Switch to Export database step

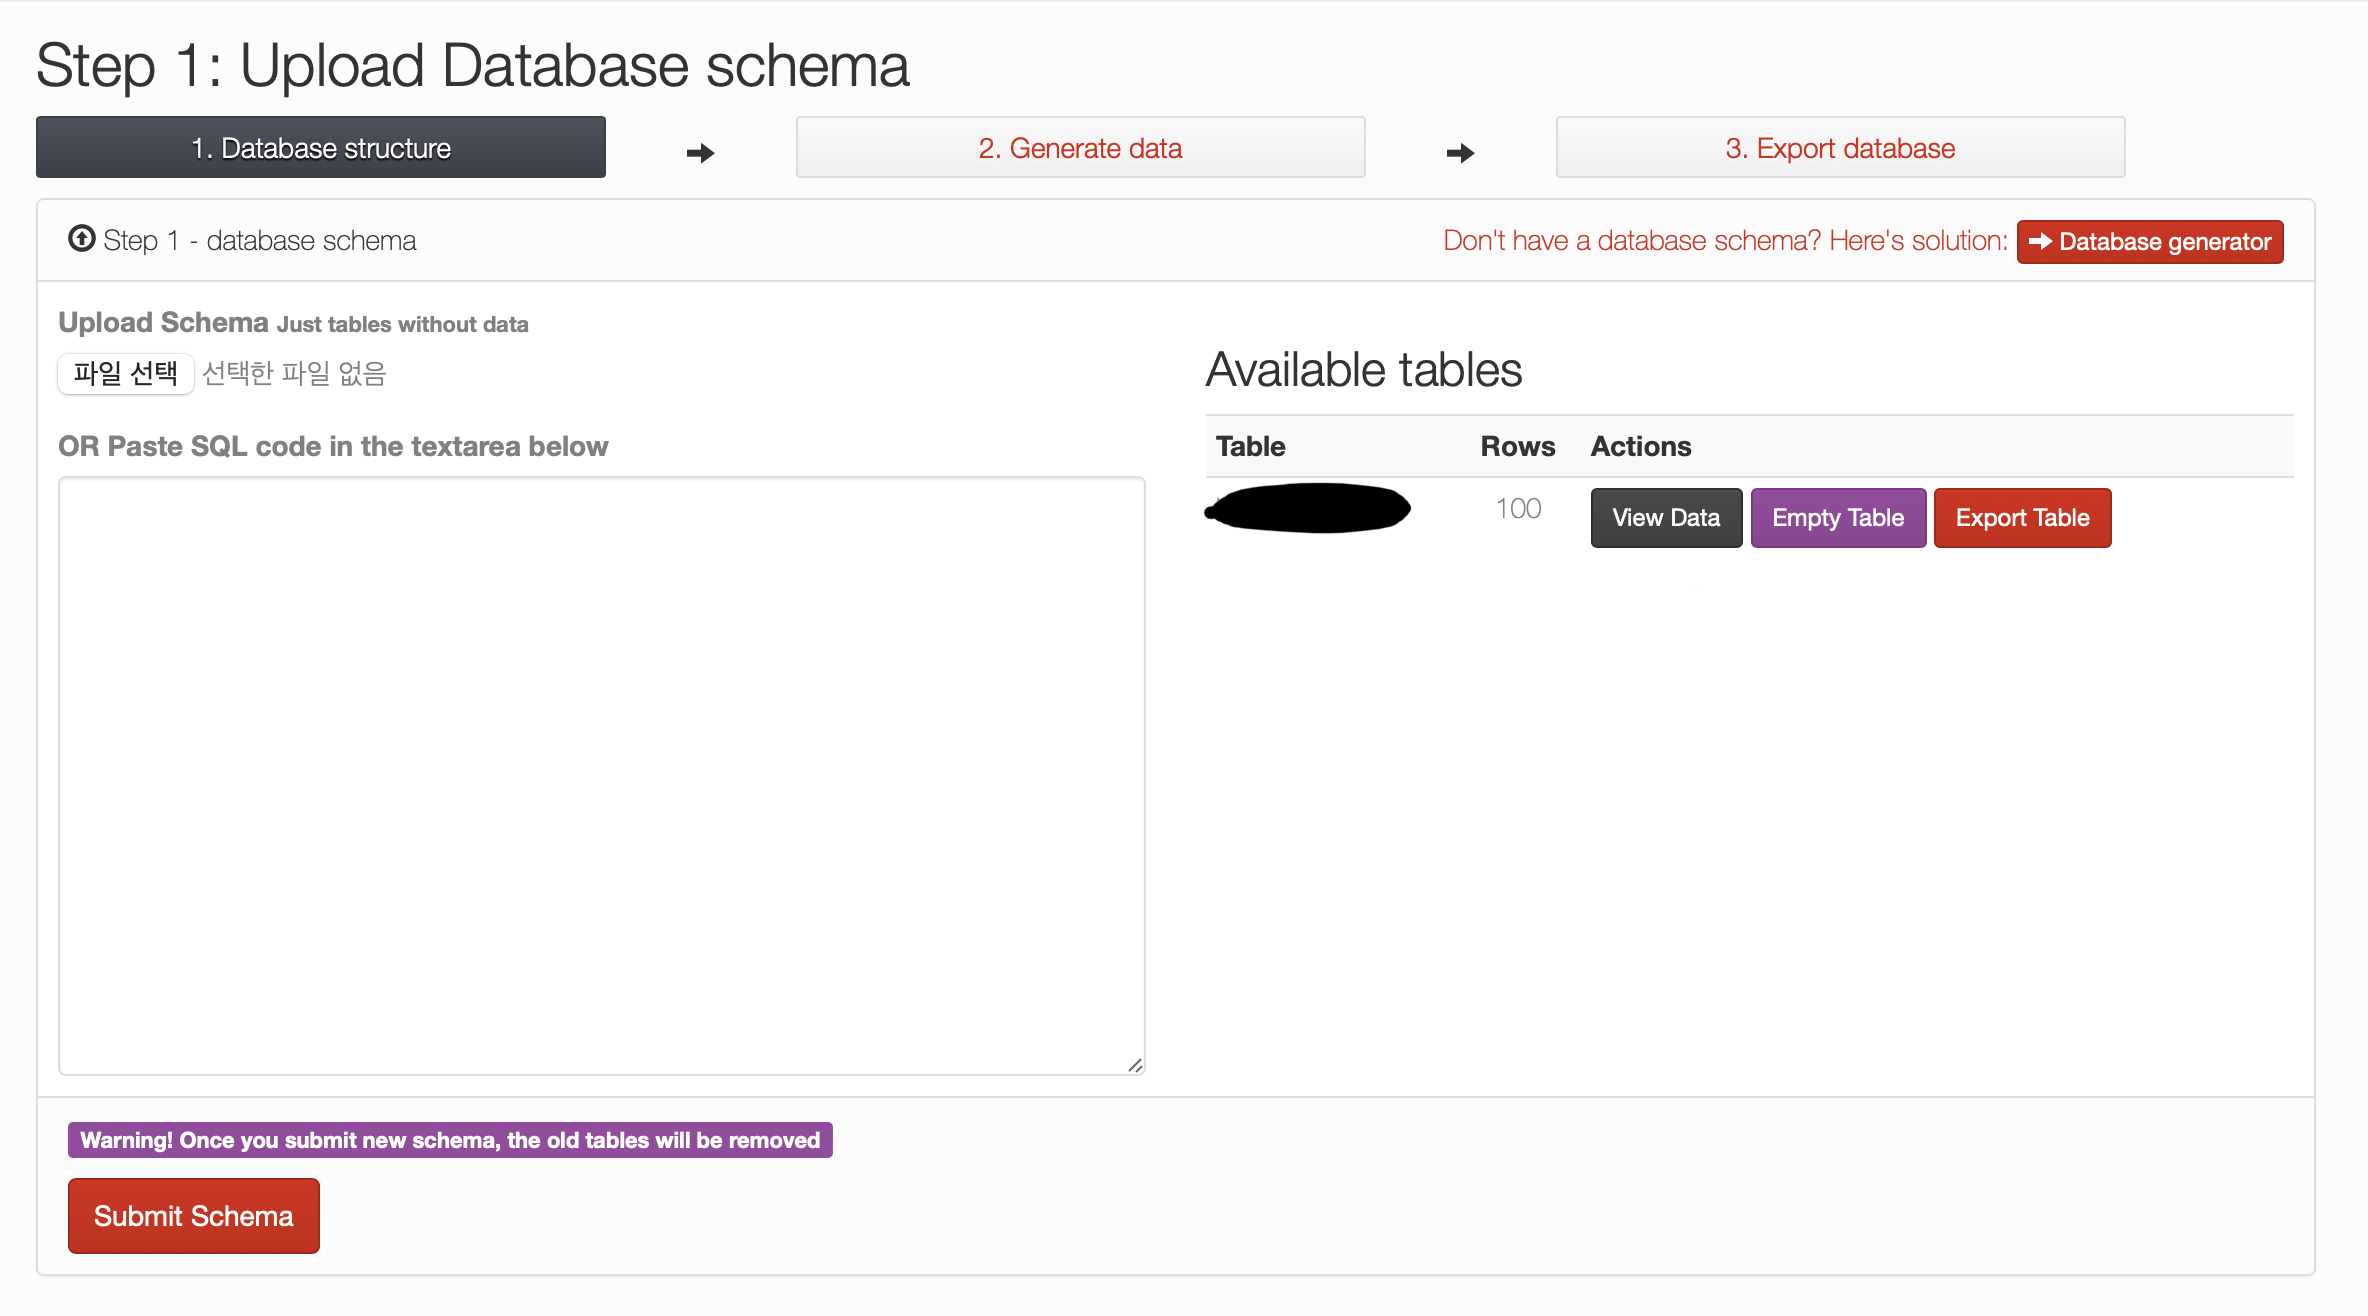click(1840, 148)
